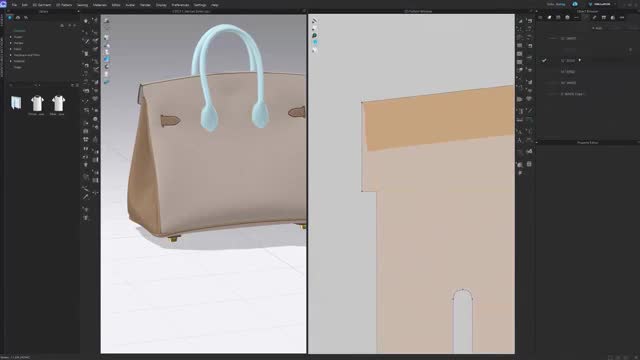Click the dark green round icon in 2D window toolbar
Screen dimensions: 640x360
click(315, 36)
